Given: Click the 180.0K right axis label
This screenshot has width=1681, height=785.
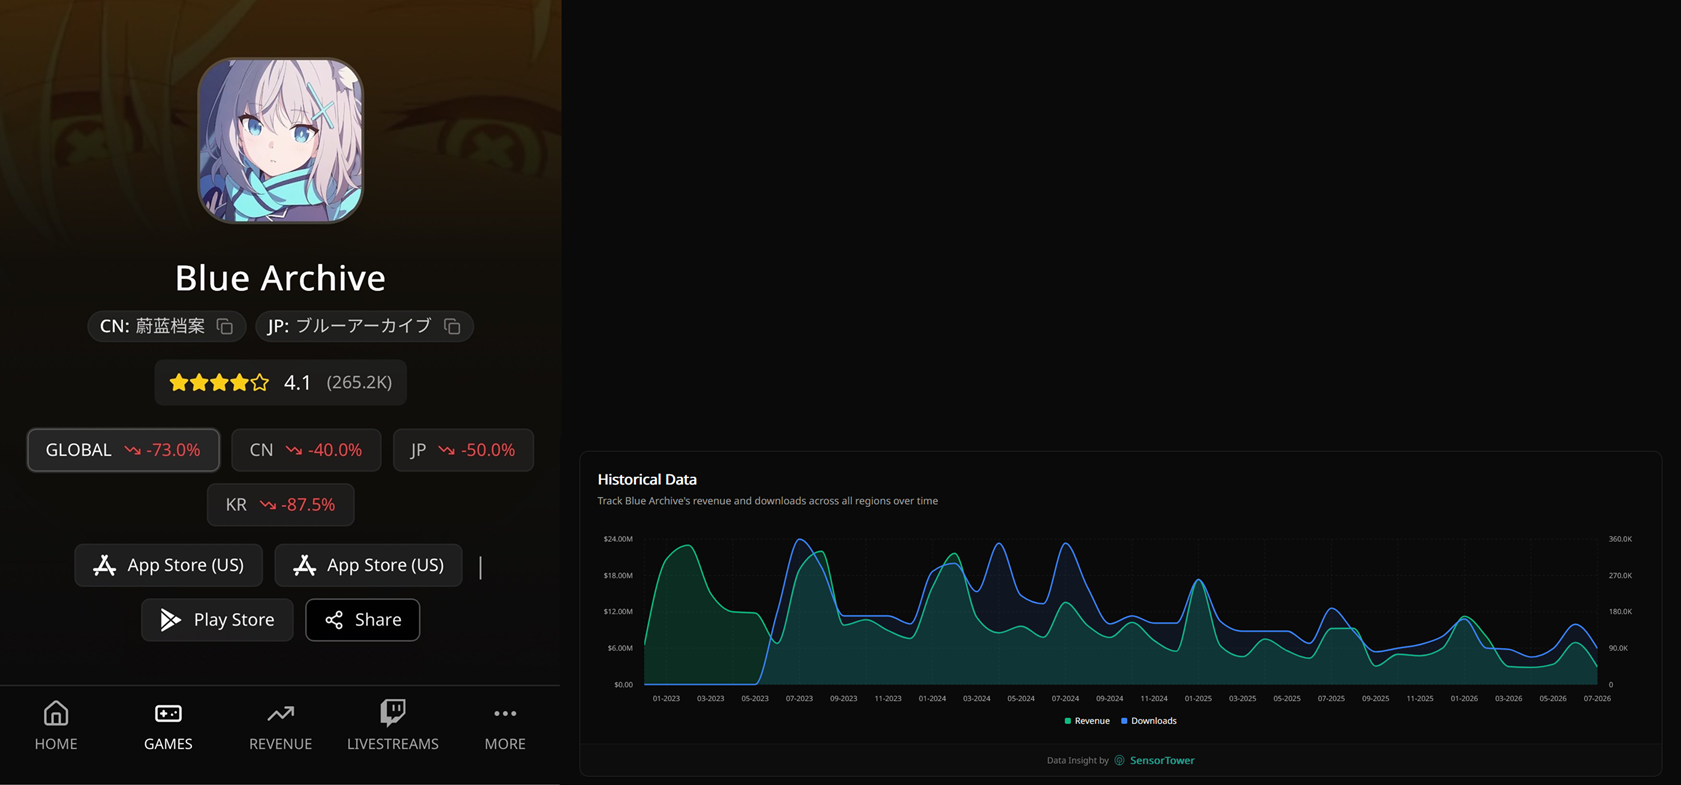Looking at the screenshot, I should coord(1620,612).
